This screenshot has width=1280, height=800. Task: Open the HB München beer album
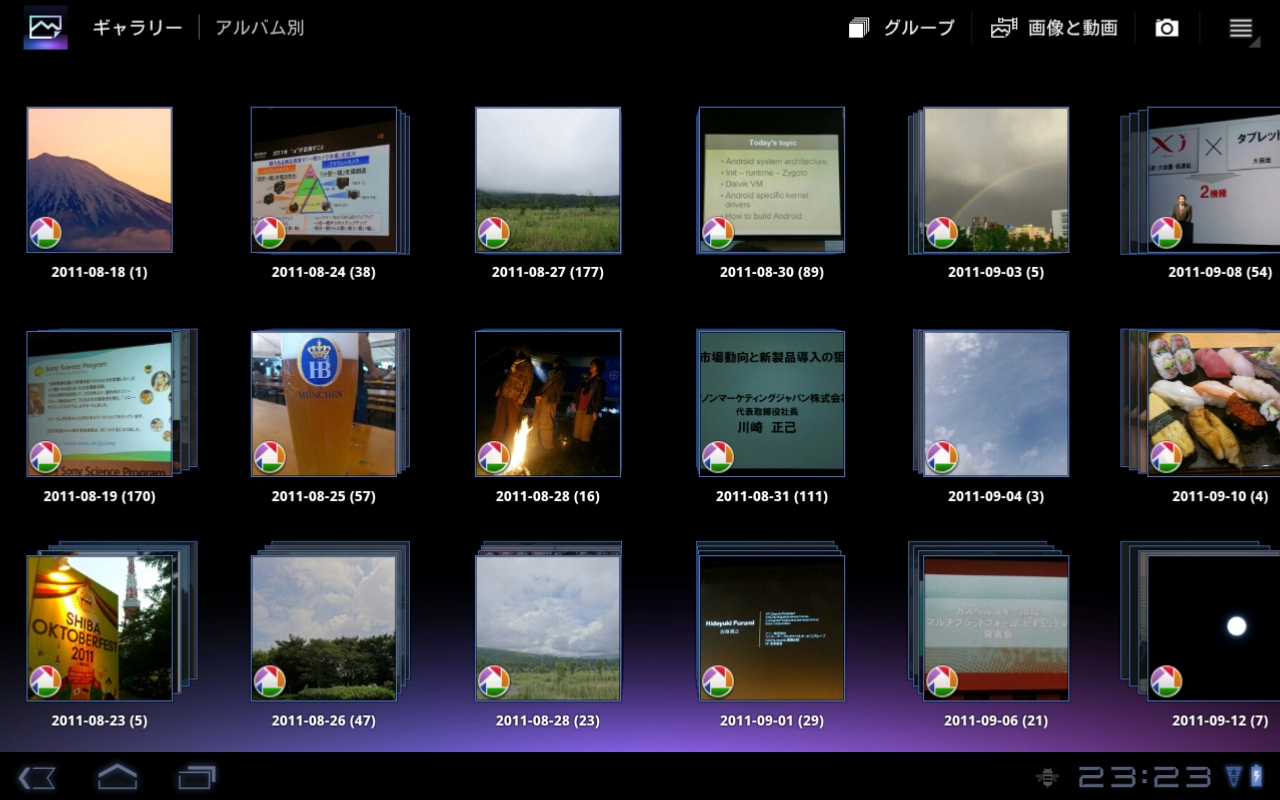point(324,404)
